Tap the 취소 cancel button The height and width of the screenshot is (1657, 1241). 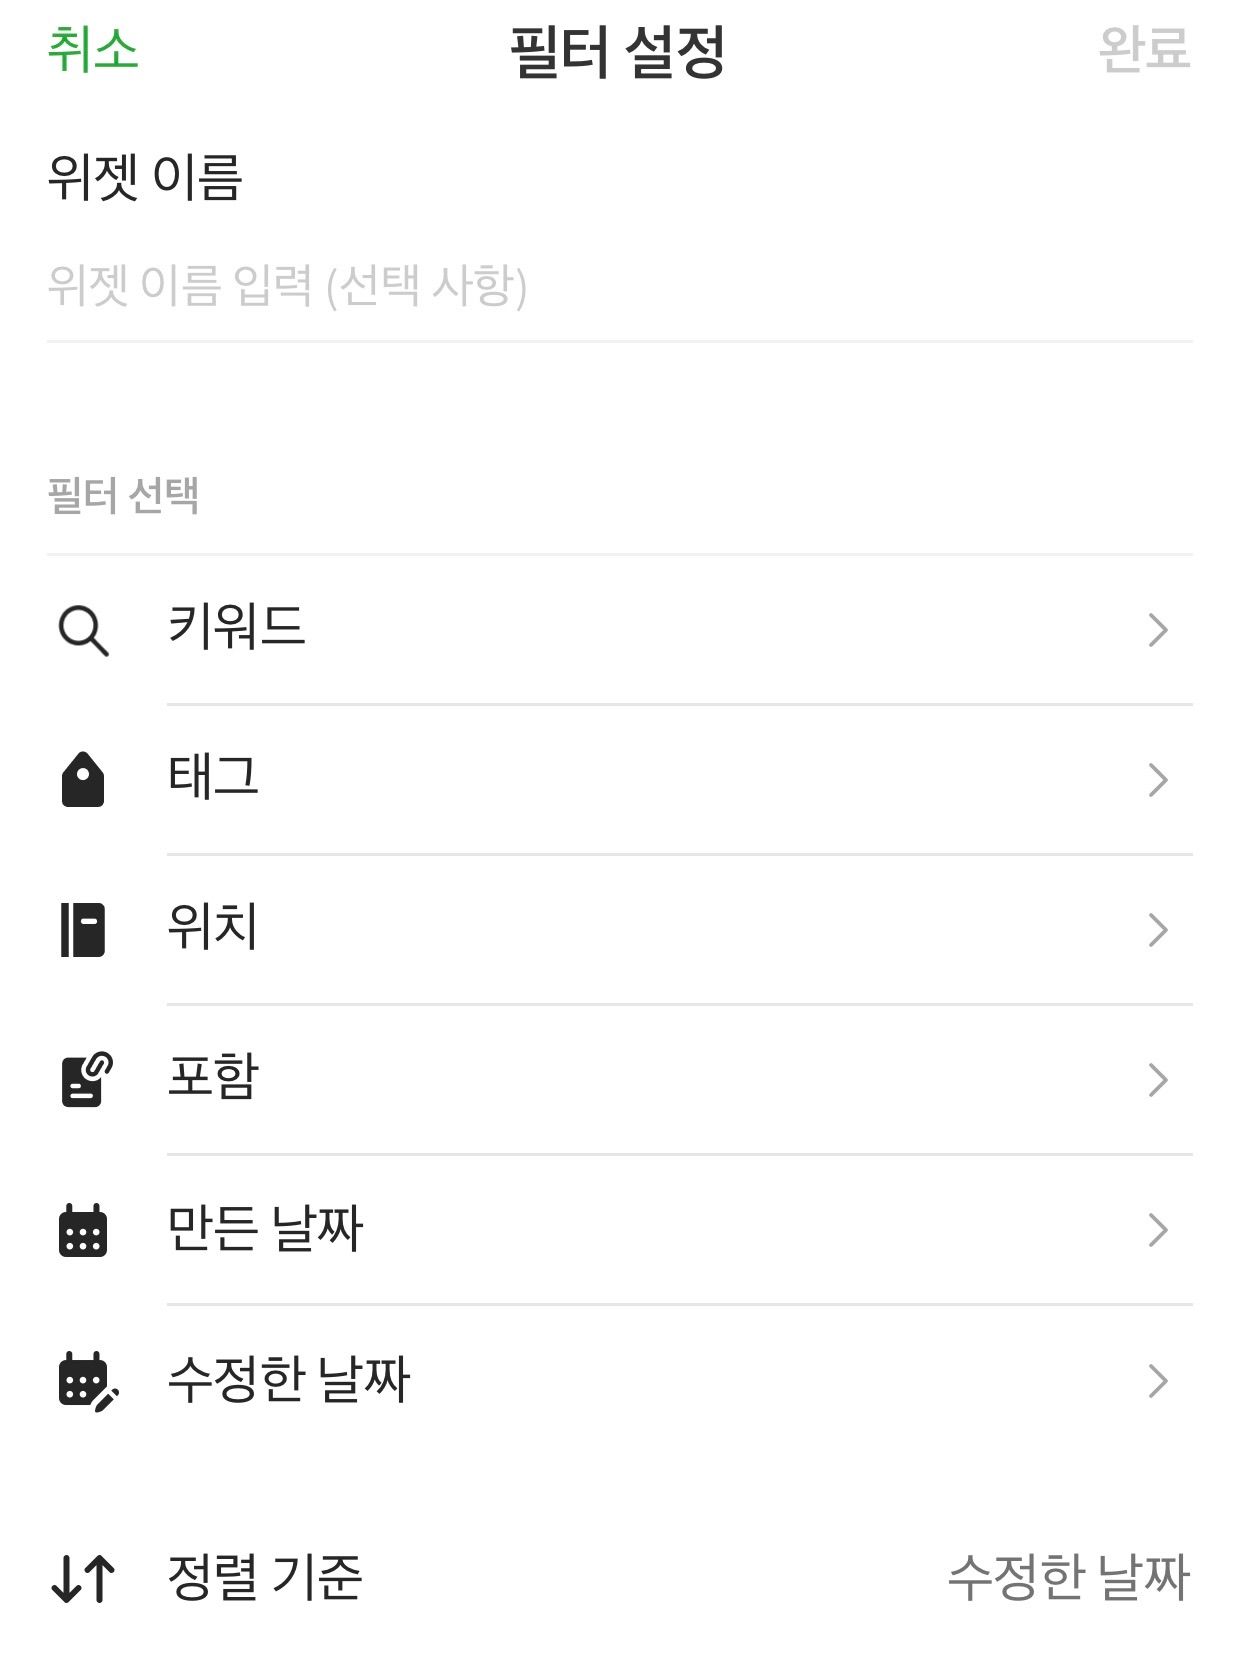[93, 49]
